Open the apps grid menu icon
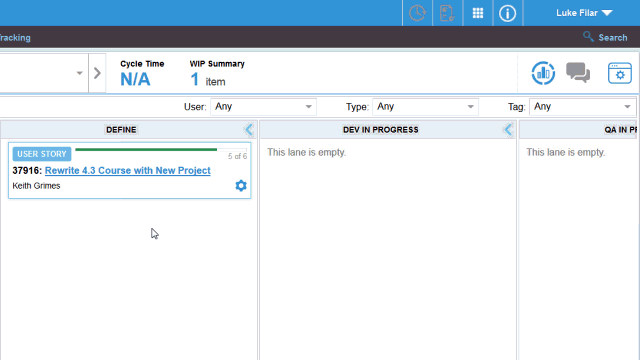Image resolution: width=640 pixels, height=360 pixels. [478, 13]
